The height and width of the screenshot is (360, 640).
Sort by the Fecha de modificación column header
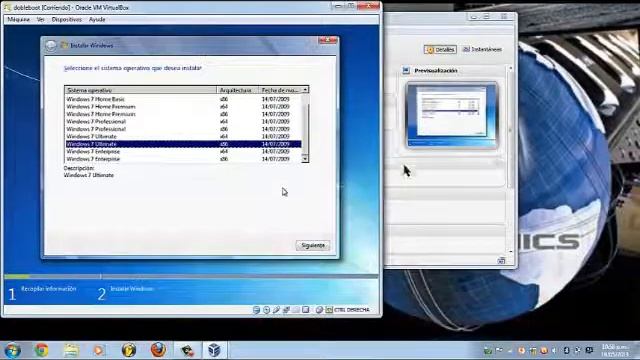click(x=280, y=90)
